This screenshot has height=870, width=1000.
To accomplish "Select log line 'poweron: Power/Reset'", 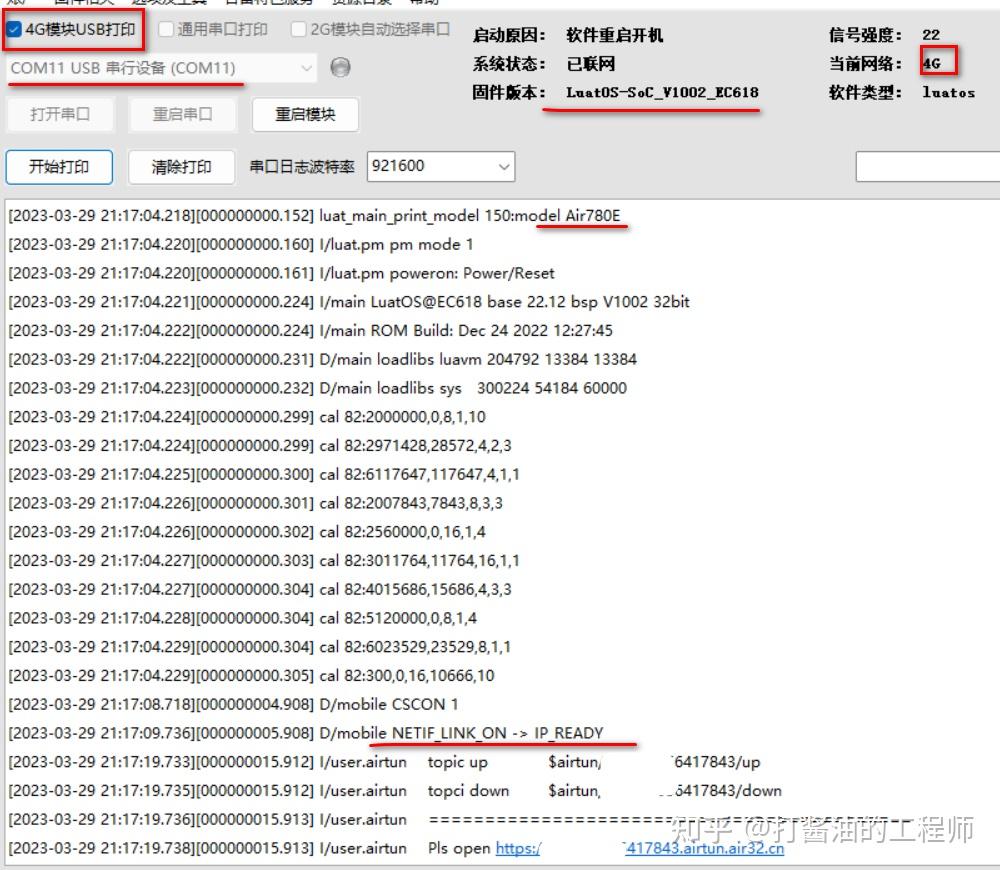I will [x=281, y=273].
